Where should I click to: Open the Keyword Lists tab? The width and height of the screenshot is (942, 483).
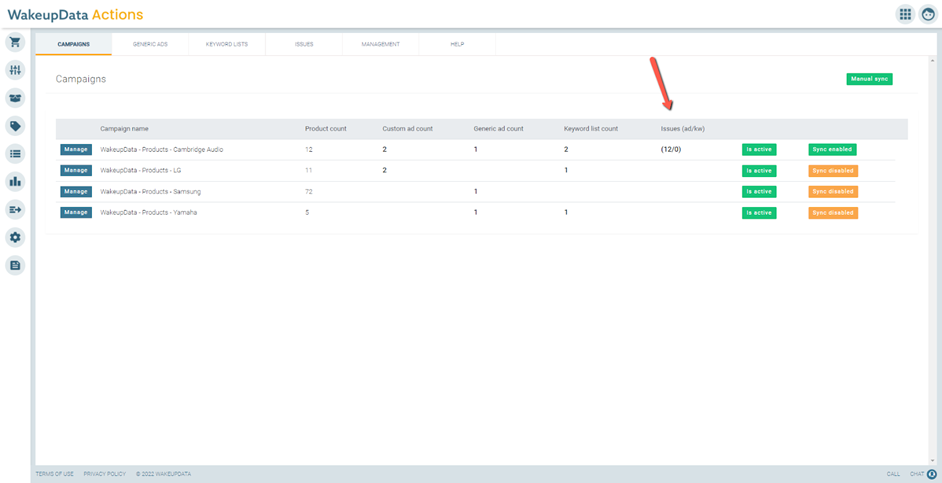(226, 44)
